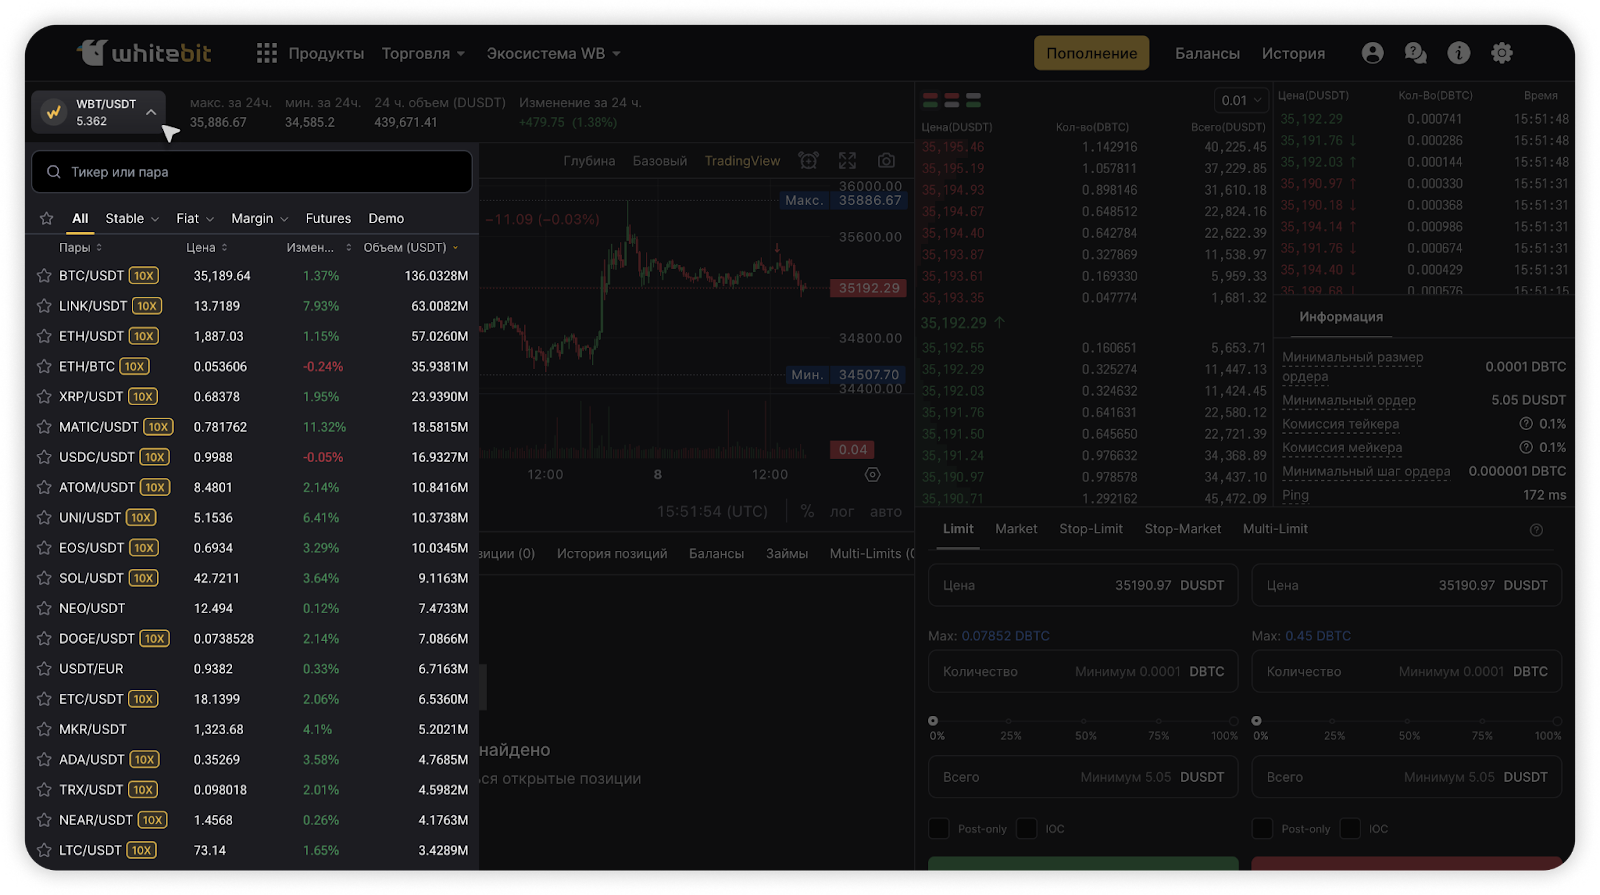The height and width of the screenshot is (895, 1600).
Task: Set buy amount slider to 50%
Action: [1084, 721]
